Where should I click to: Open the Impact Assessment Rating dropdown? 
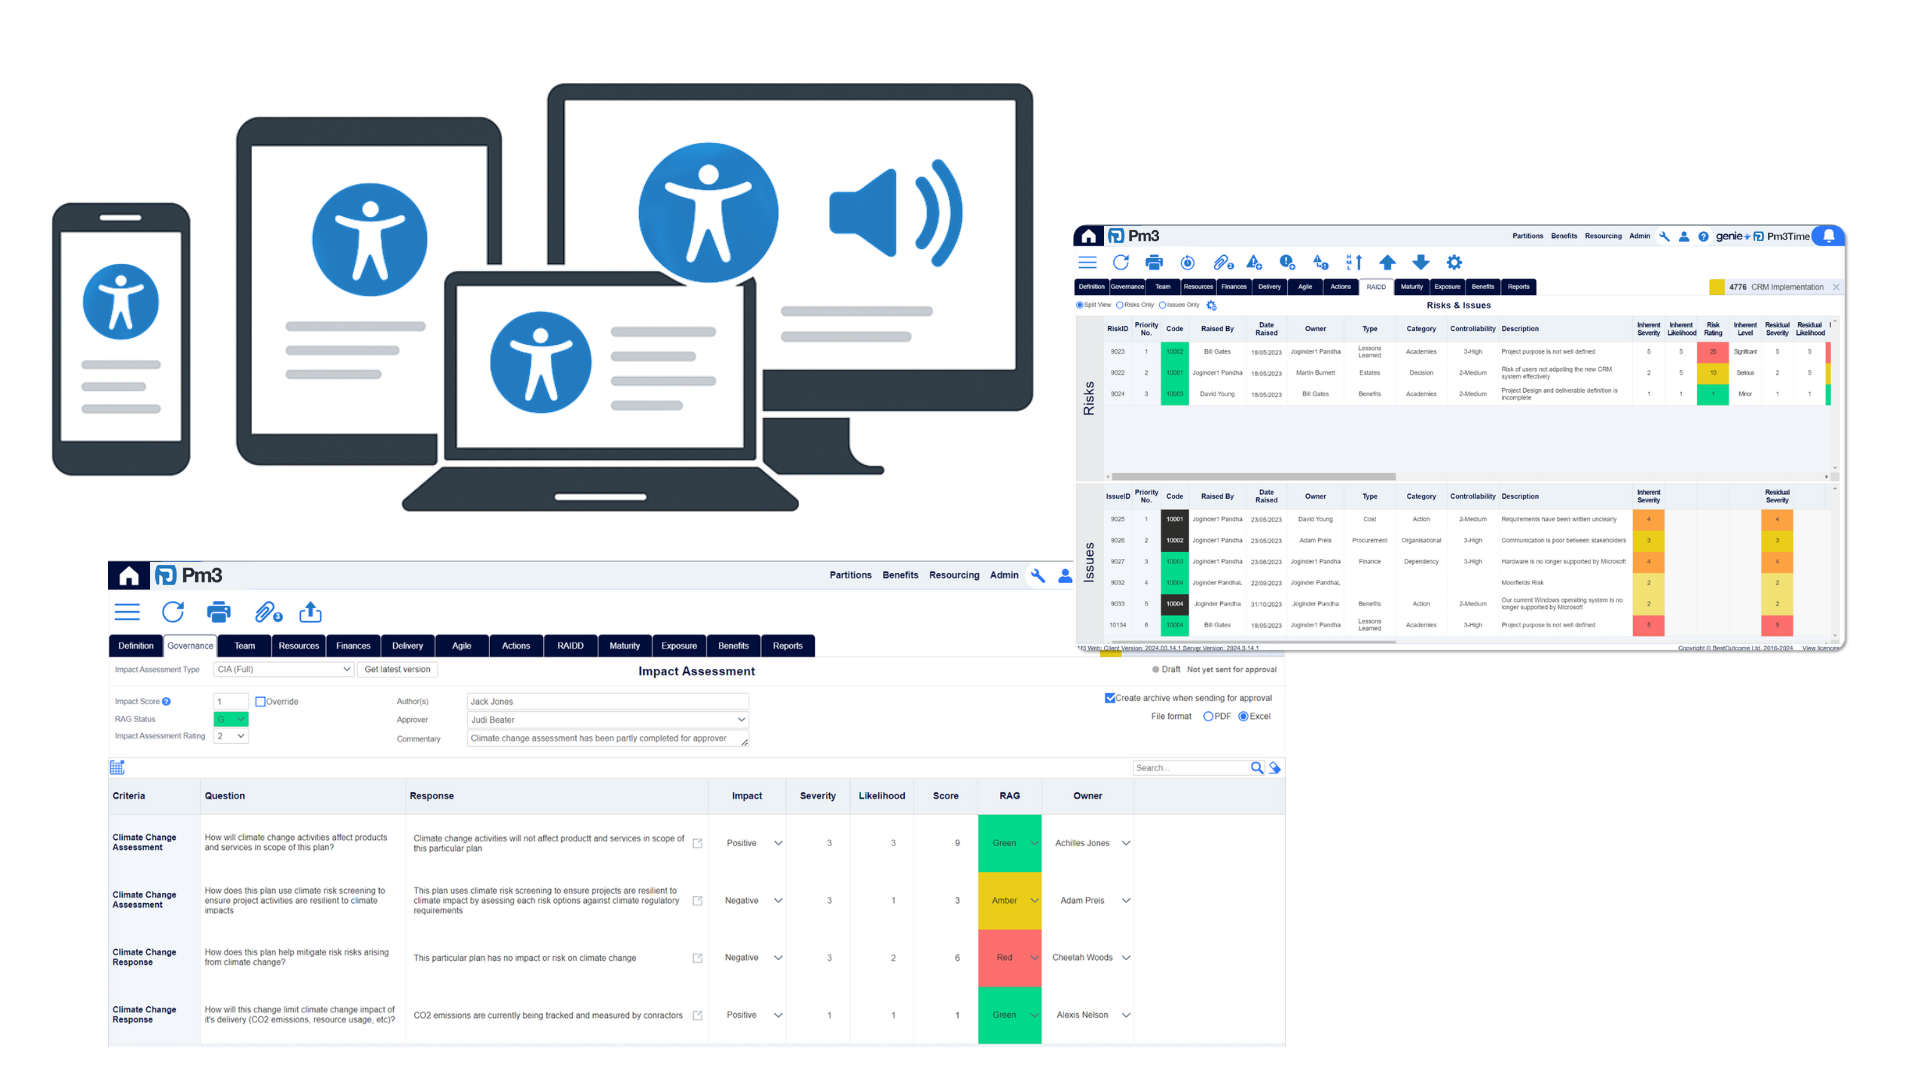[231, 736]
